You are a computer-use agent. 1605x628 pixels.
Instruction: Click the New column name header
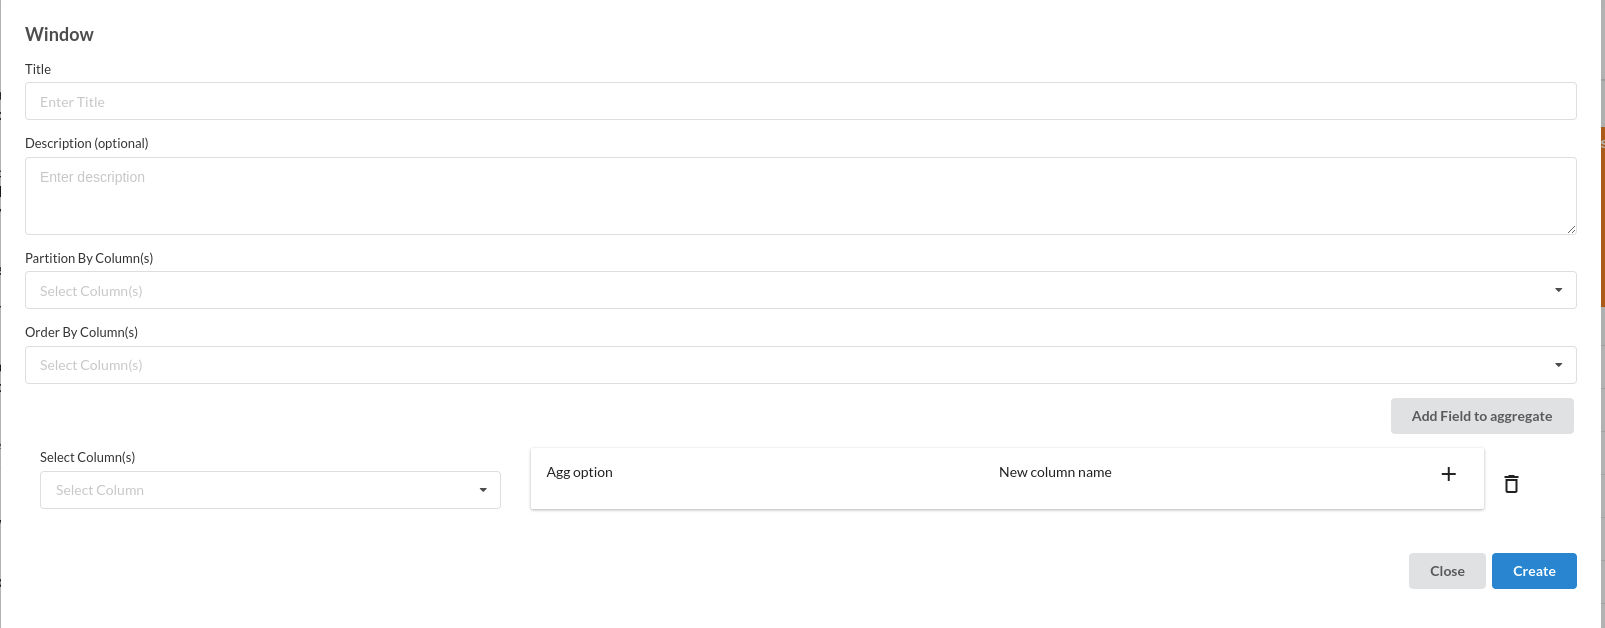1055,472
